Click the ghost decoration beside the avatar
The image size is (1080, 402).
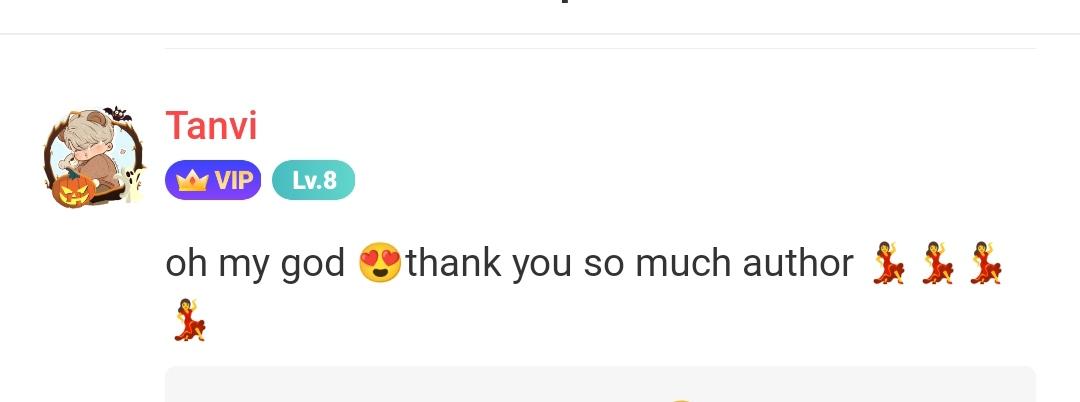131,183
